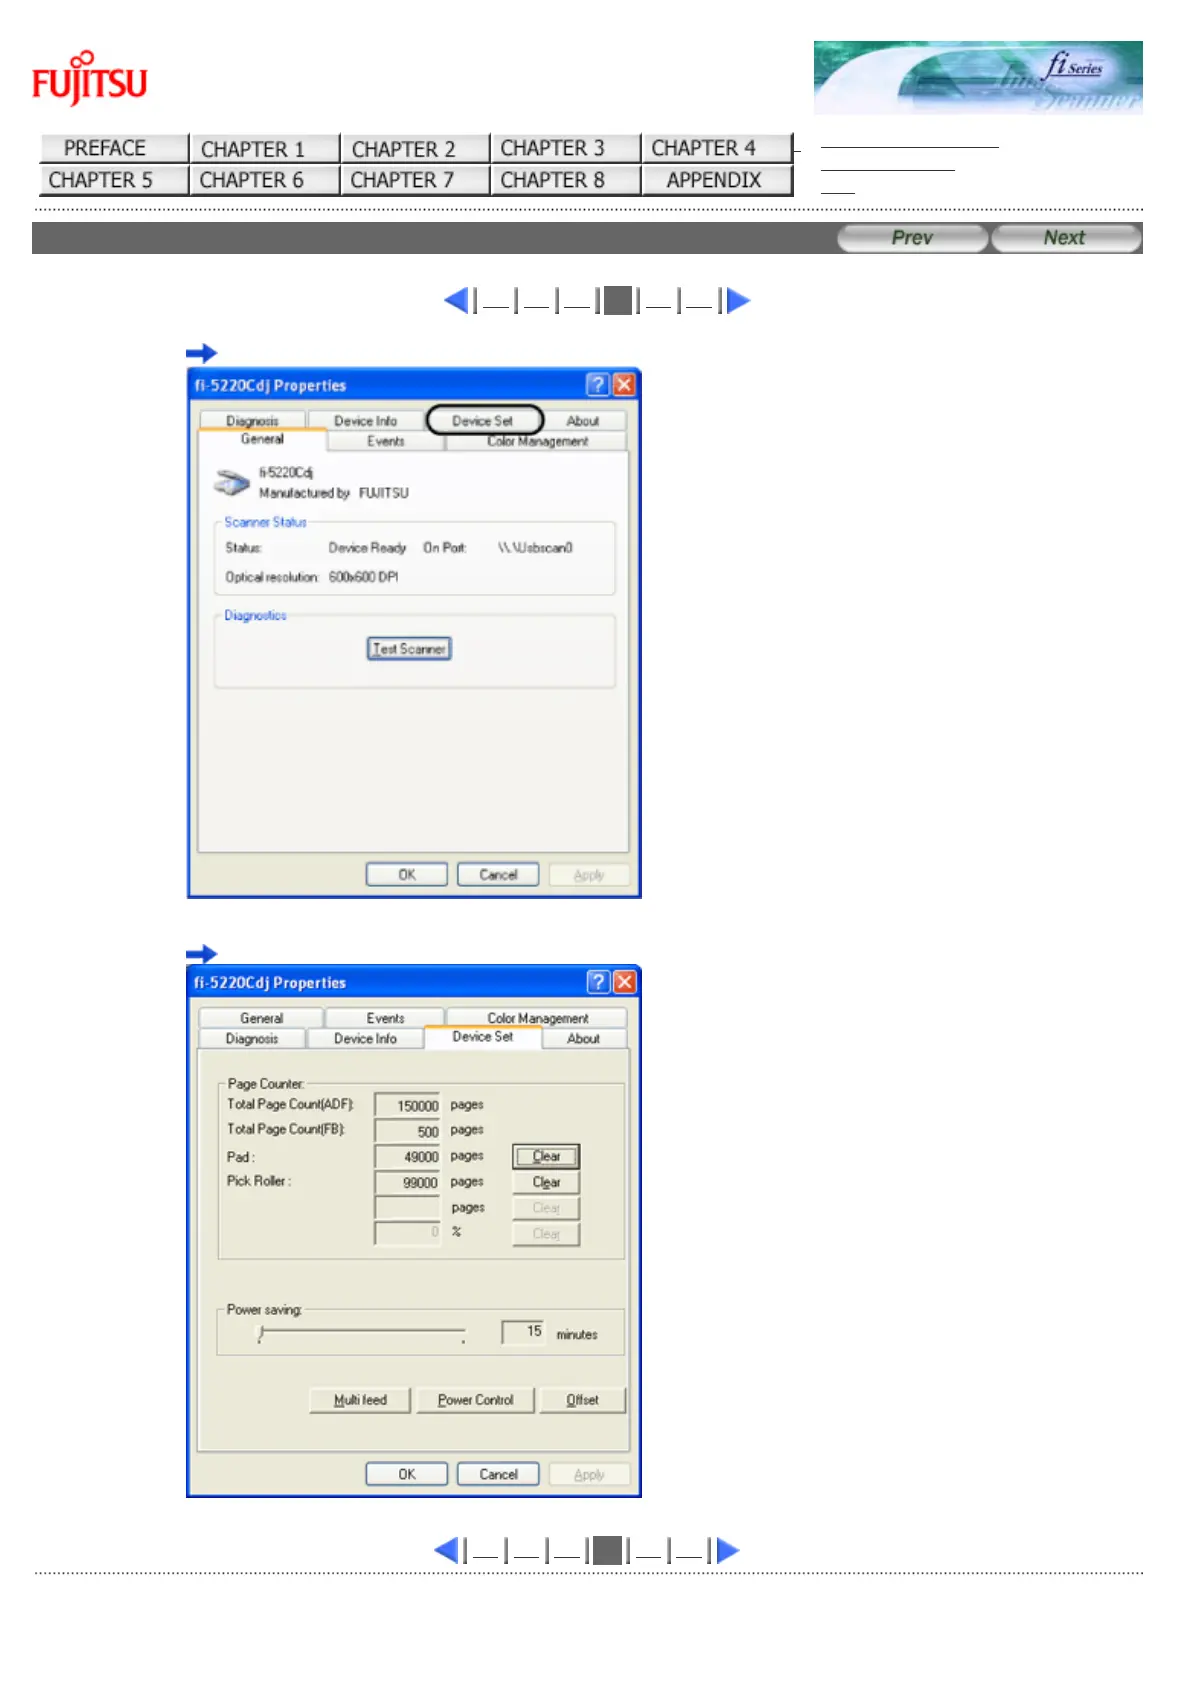Go to CHAPTER 1
This screenshot has width=1190, height=1684.
coord(265,148)
